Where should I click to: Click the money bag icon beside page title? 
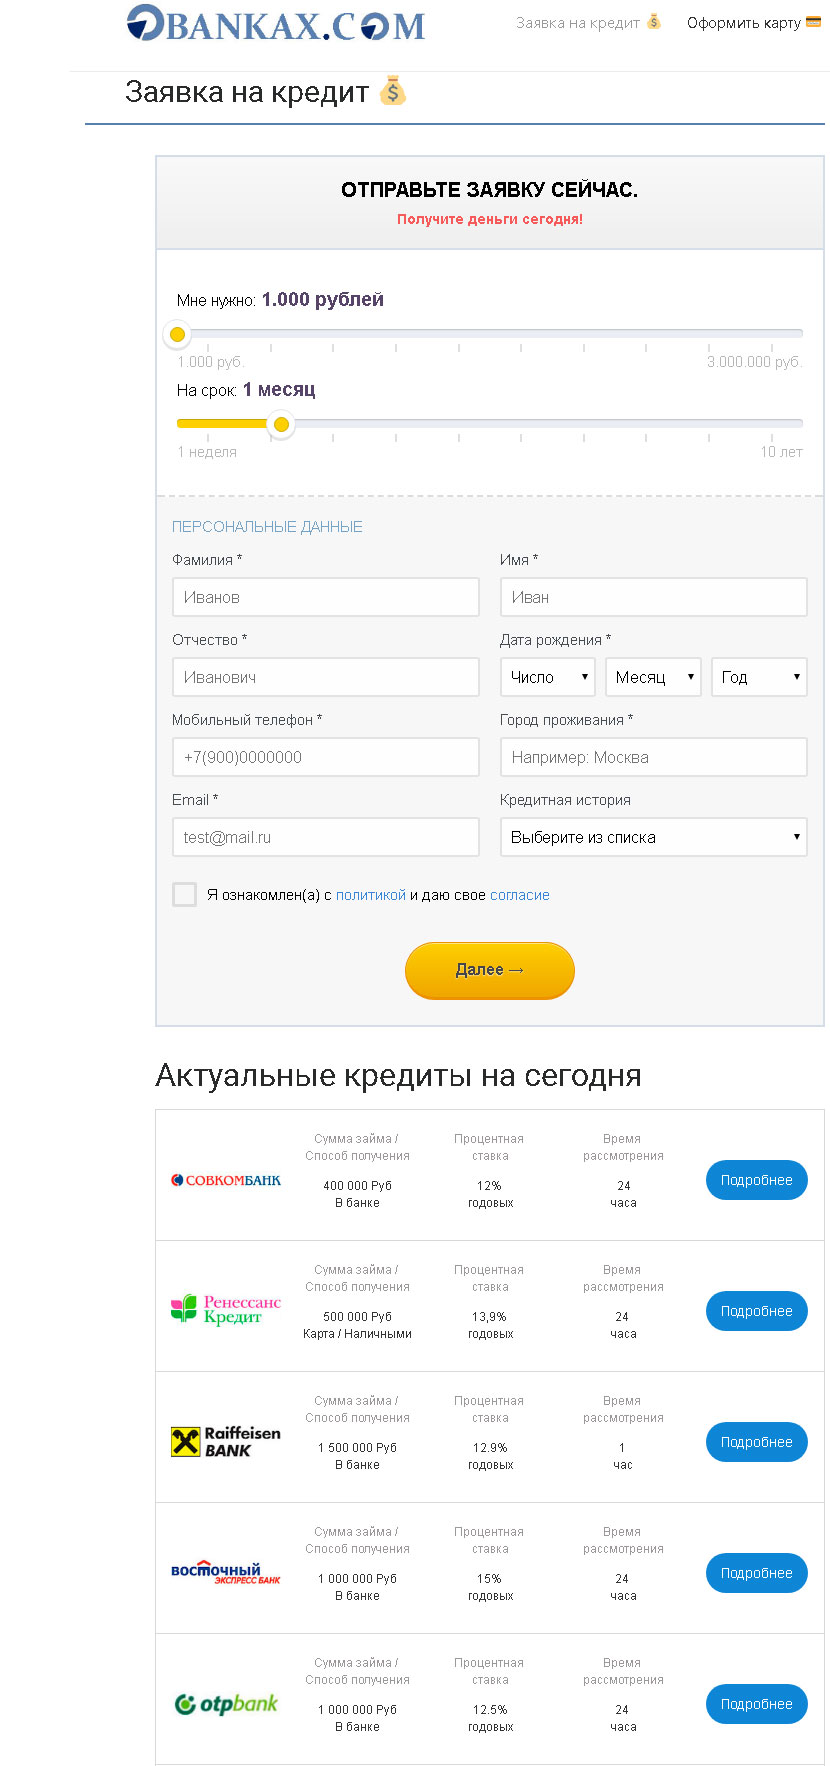pos(393,91)
